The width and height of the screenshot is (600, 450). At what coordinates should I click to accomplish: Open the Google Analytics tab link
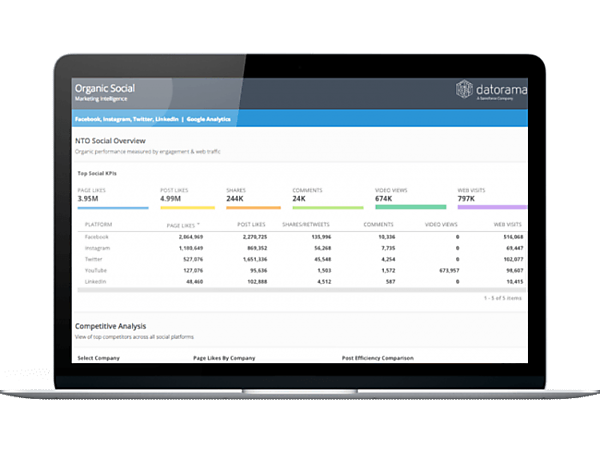[x=209, y=119]
